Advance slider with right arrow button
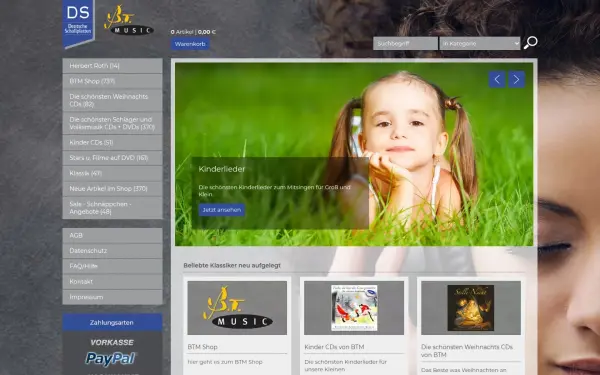The width and height of the screenshot is (600, 375). click(x=516, y=80)
